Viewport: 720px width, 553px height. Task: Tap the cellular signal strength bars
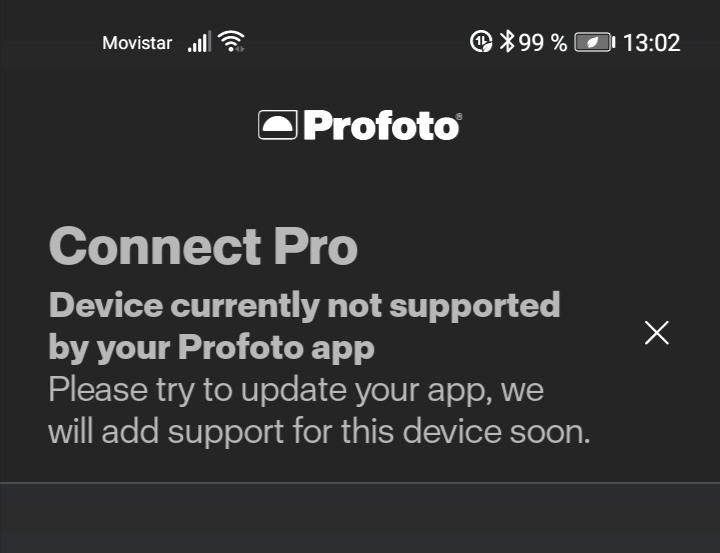(199, 42)
